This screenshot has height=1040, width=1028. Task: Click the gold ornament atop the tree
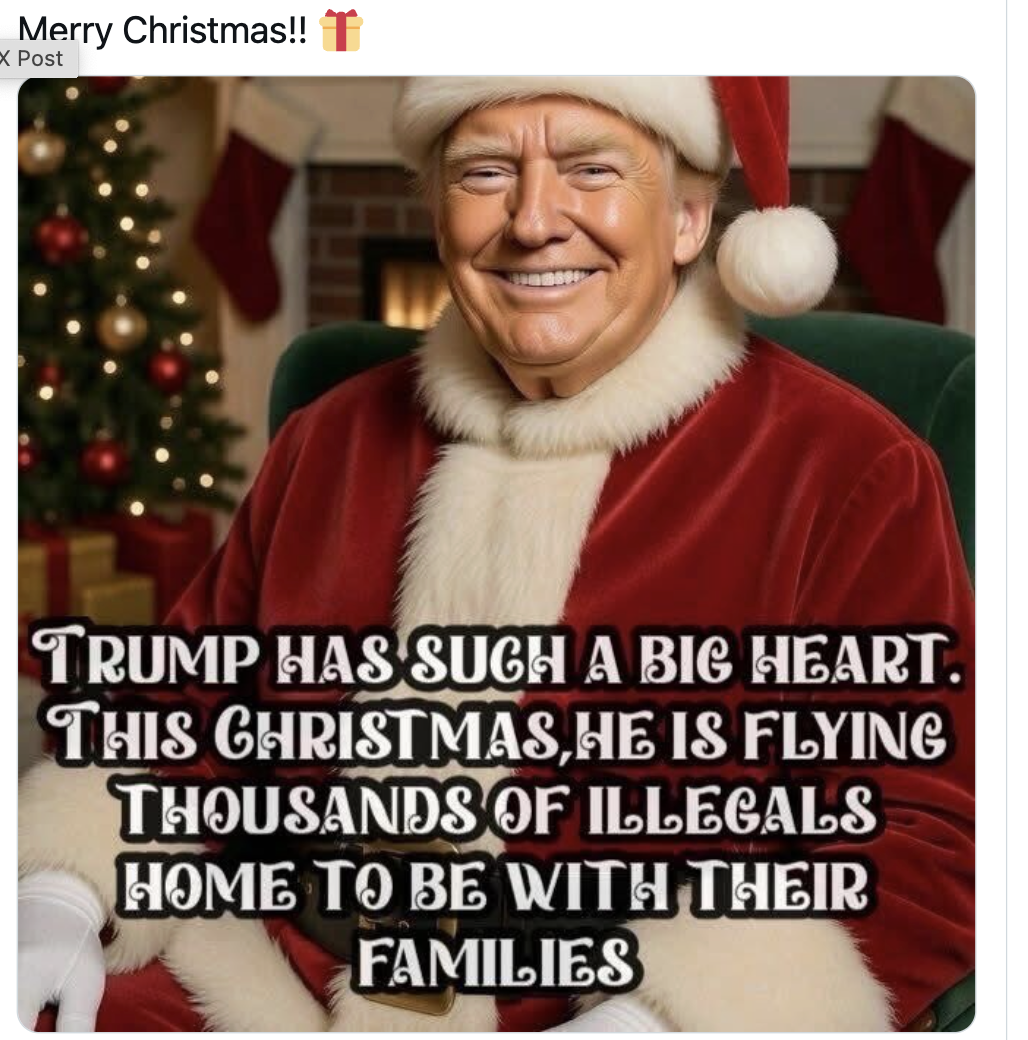coord(41,151)
